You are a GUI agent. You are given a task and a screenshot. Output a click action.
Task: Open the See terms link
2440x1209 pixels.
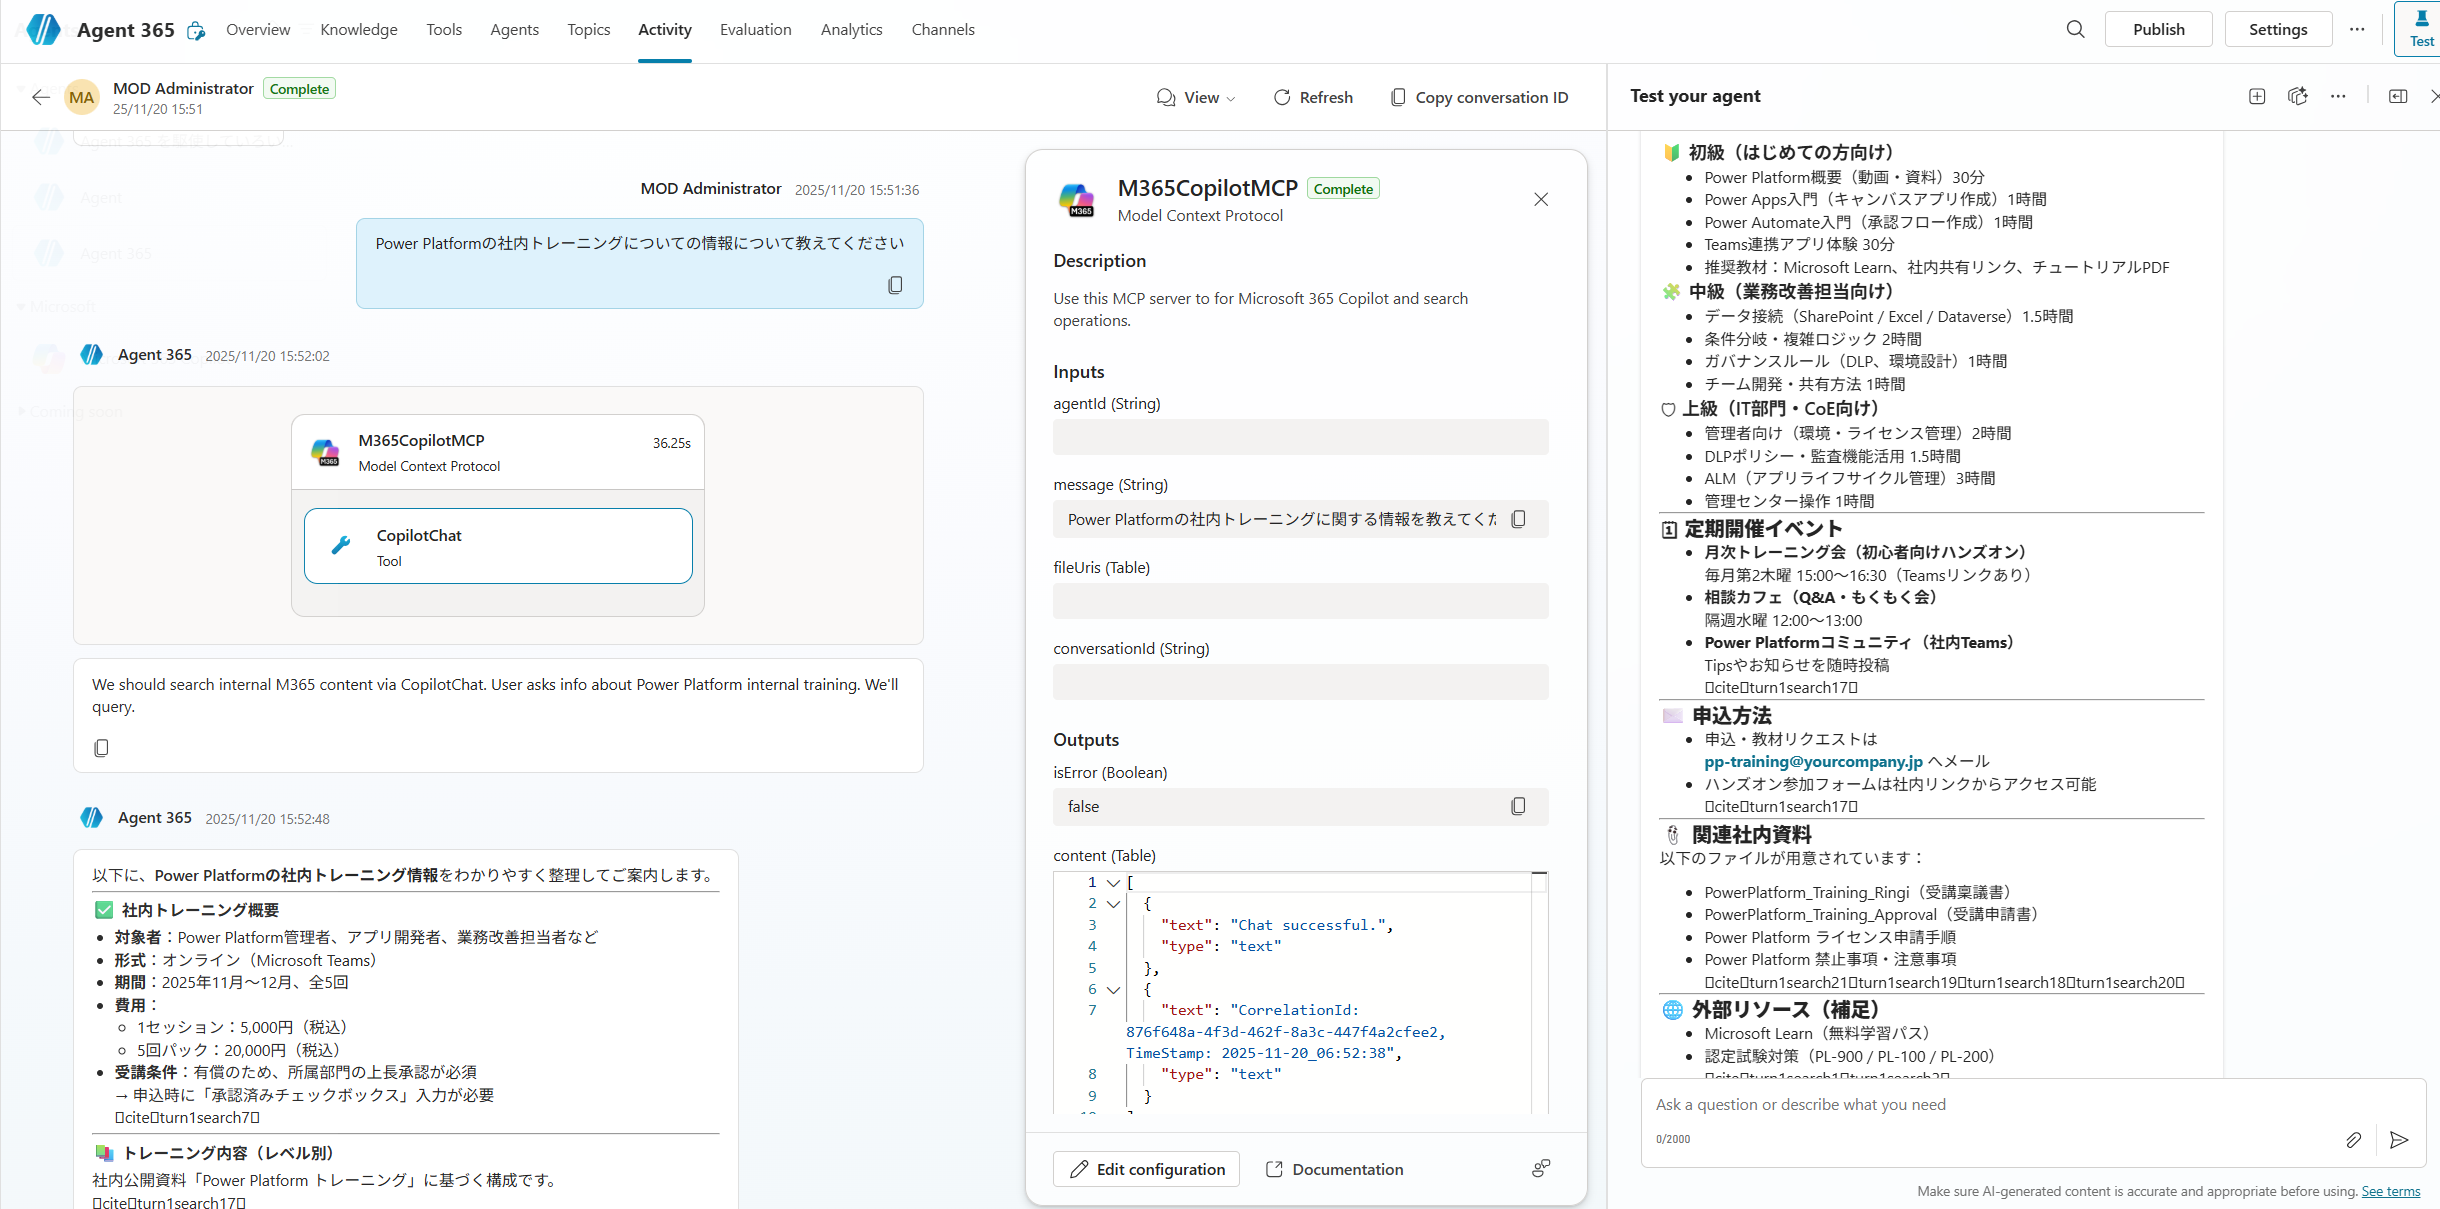2390,1191
